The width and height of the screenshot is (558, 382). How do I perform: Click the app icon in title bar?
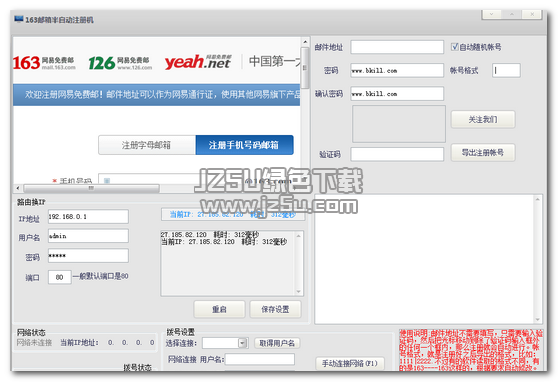tap(19, 19)
